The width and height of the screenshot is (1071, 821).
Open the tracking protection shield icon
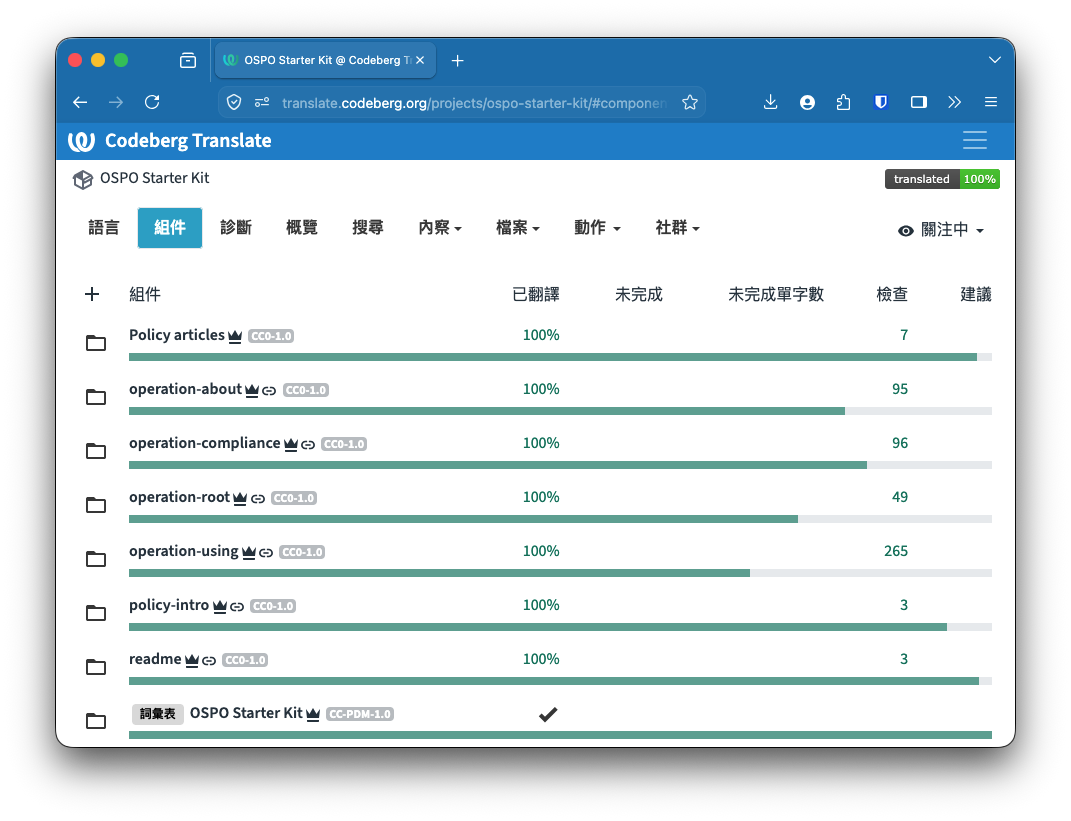pos(234,102)
